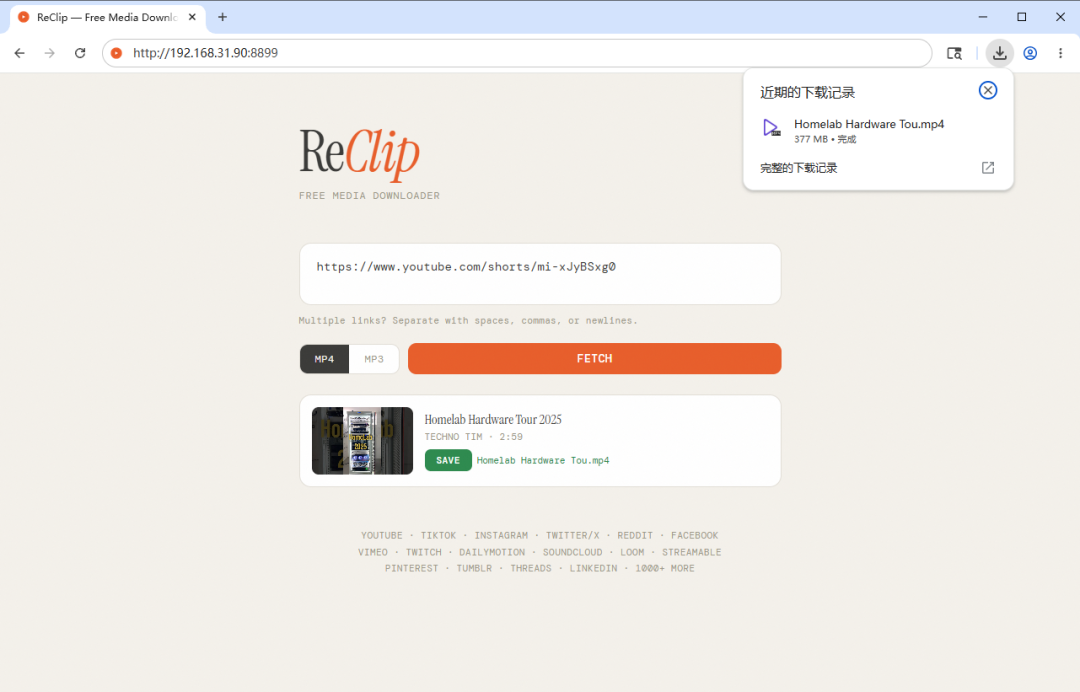Maximize the browser window
The height and width of the screenshot is (692, 1080).
click(x=1021, y=17)
